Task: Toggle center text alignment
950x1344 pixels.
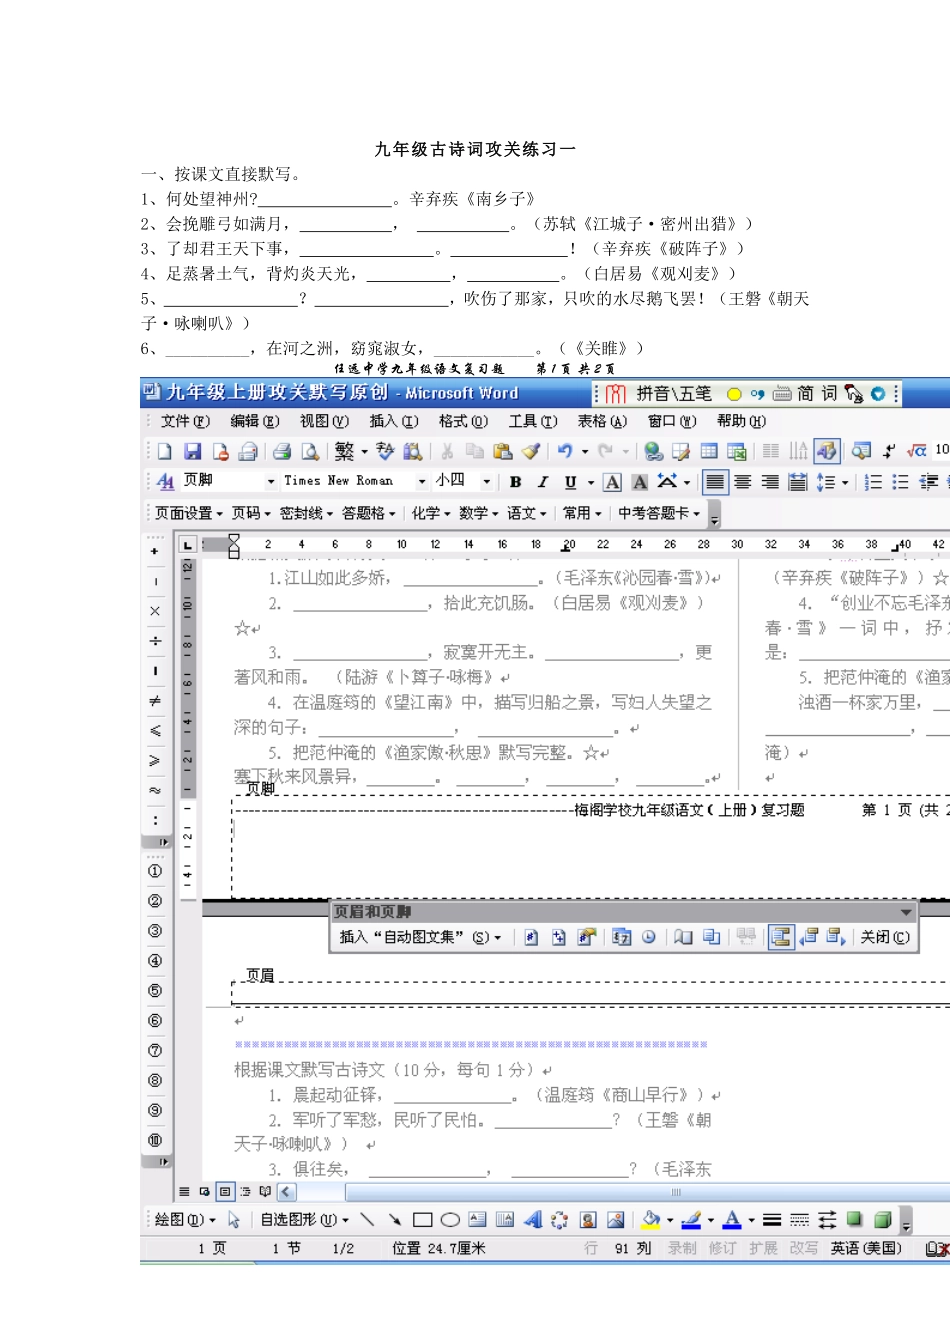Action: point(742,482)
